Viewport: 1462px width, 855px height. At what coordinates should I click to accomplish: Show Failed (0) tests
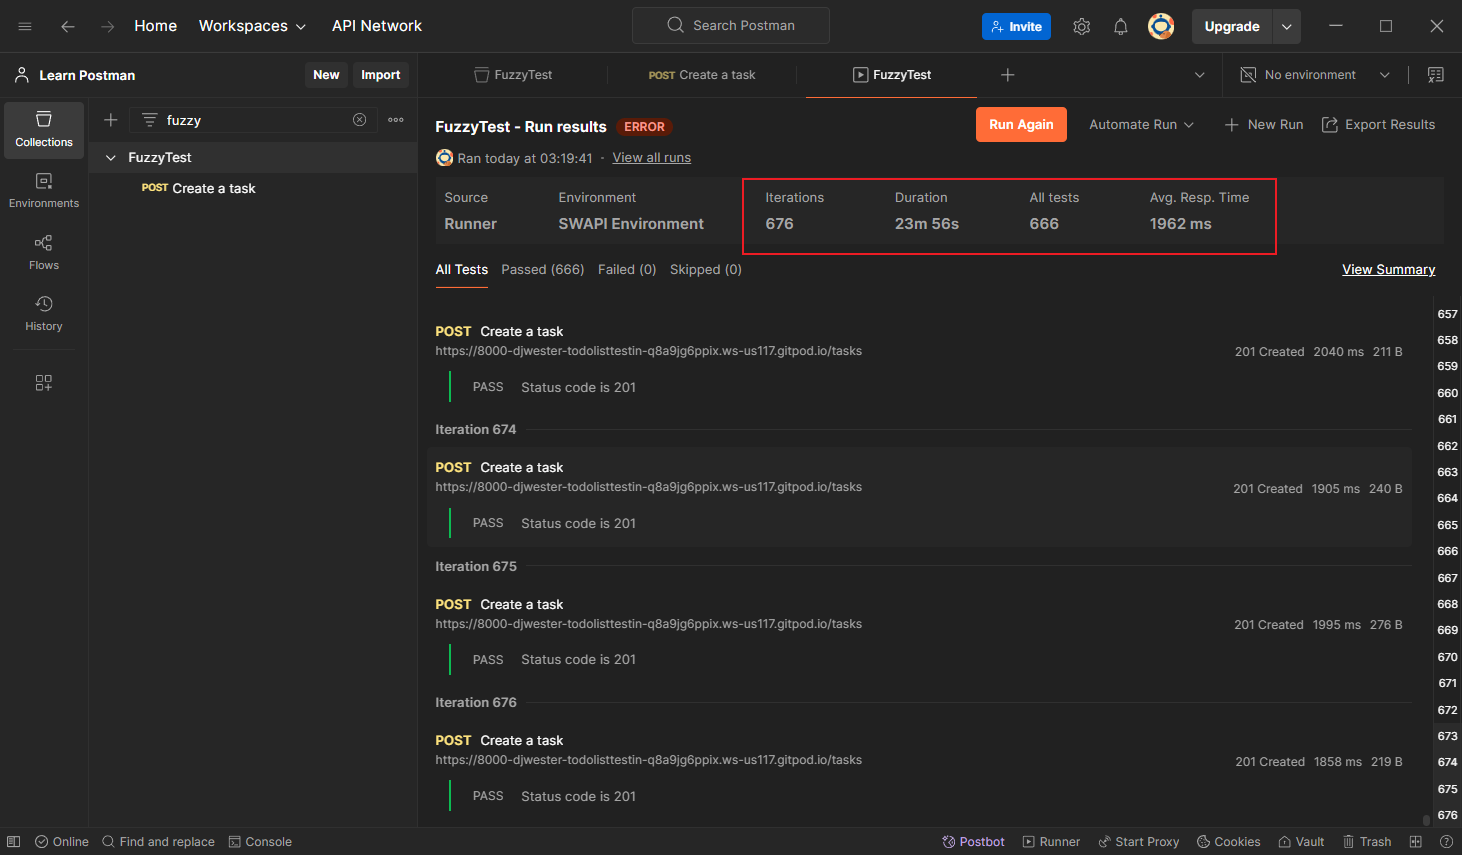(627, 270)
